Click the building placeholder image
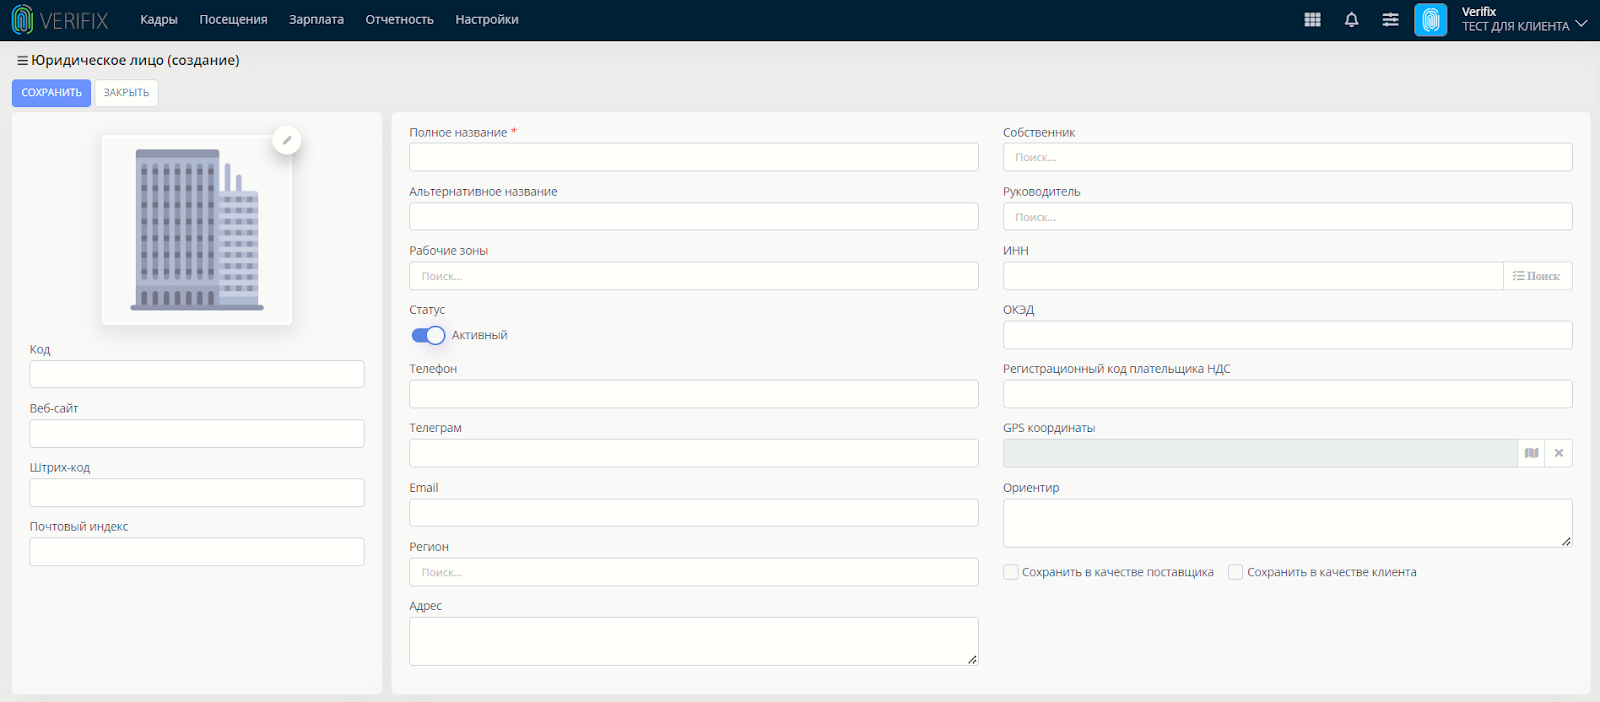 coord(197,230)
